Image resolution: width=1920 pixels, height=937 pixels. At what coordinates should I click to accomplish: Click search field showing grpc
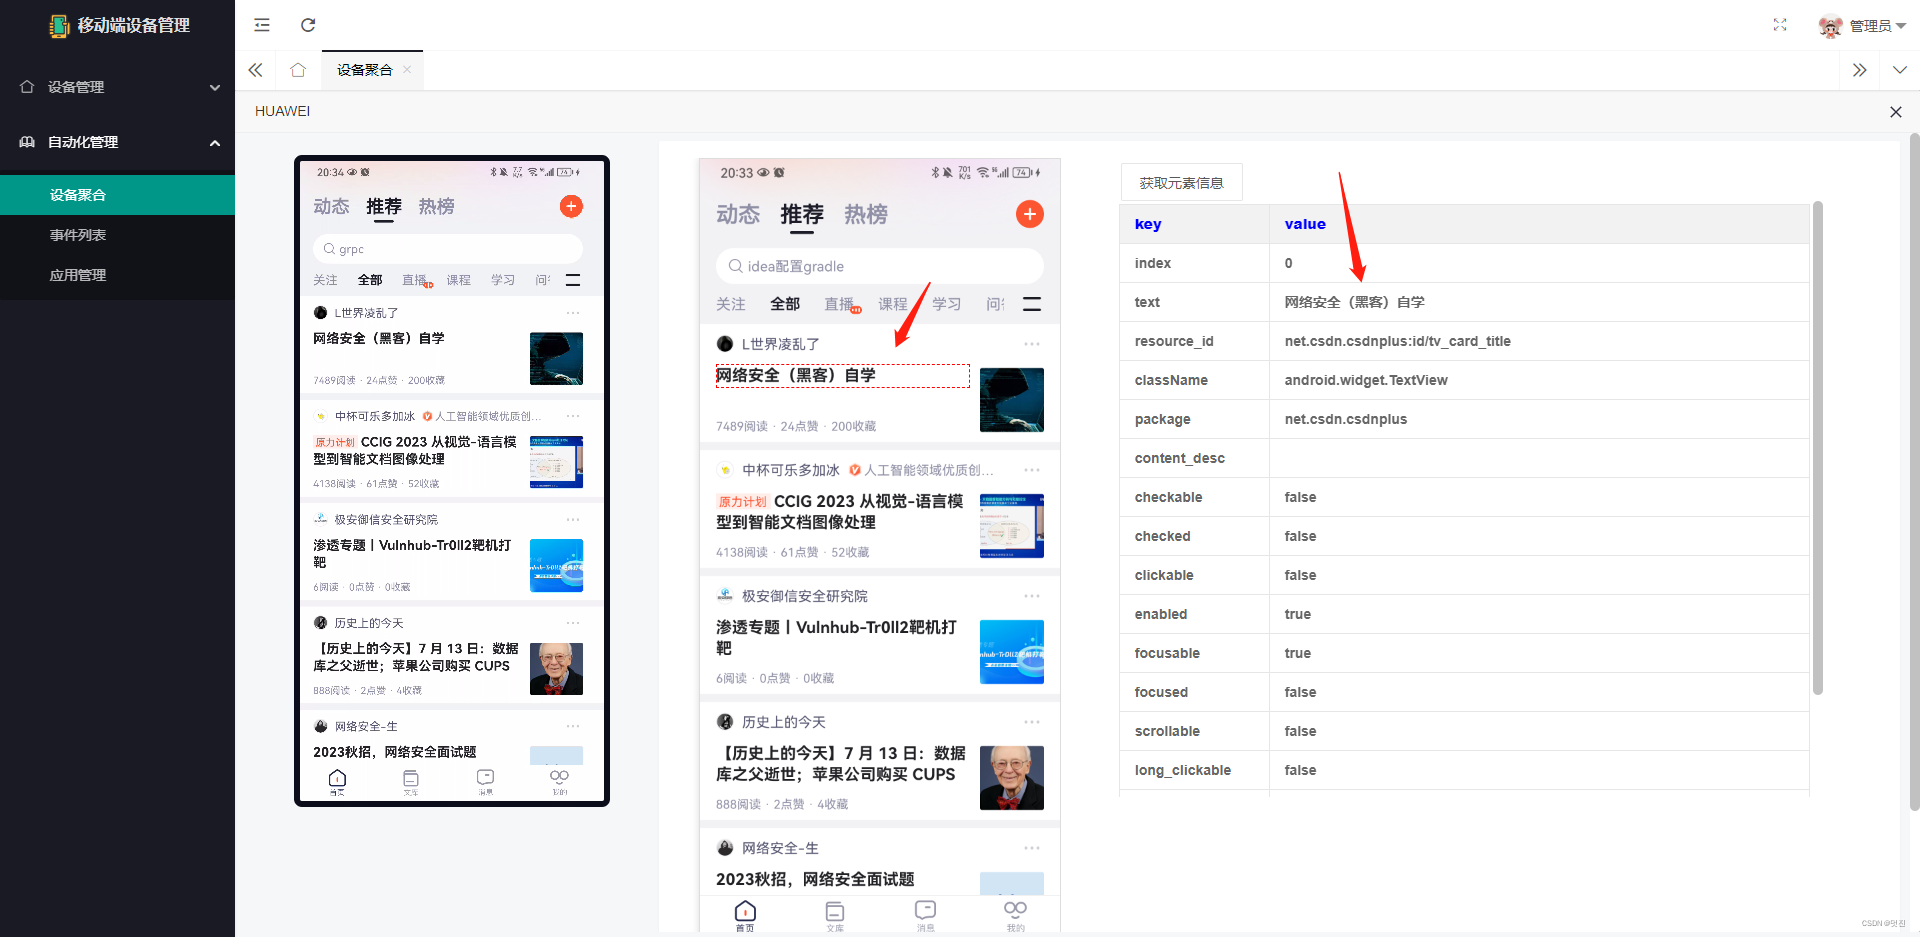[x=448, y=249]
